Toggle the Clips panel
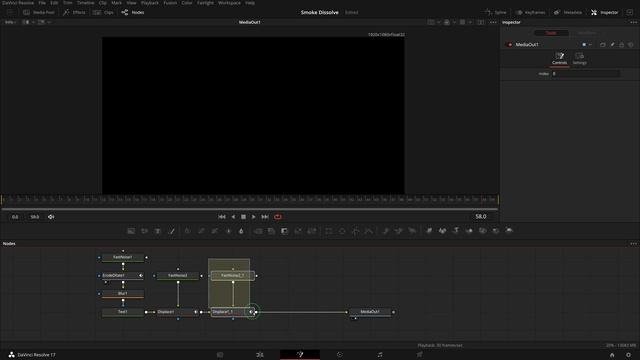640x360 pixels. 103,12
